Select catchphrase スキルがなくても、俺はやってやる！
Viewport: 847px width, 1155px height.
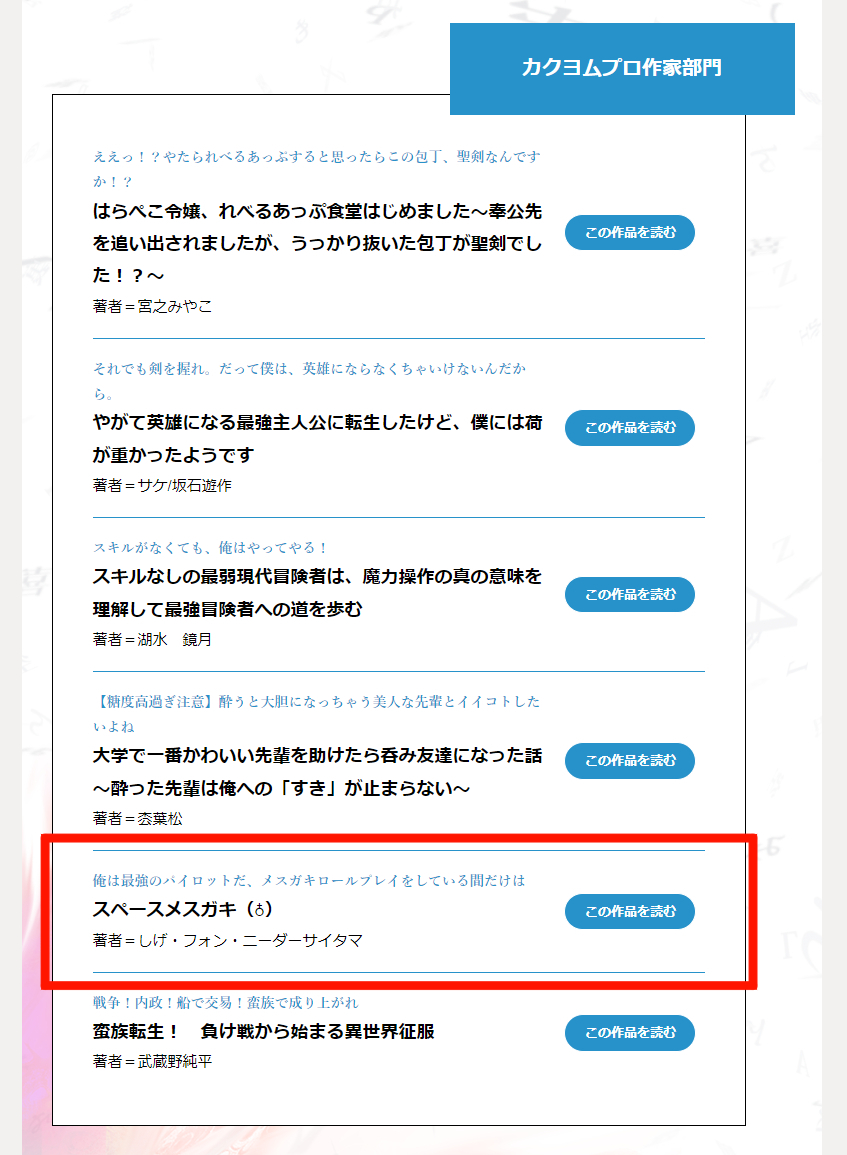tap(210, 547)
